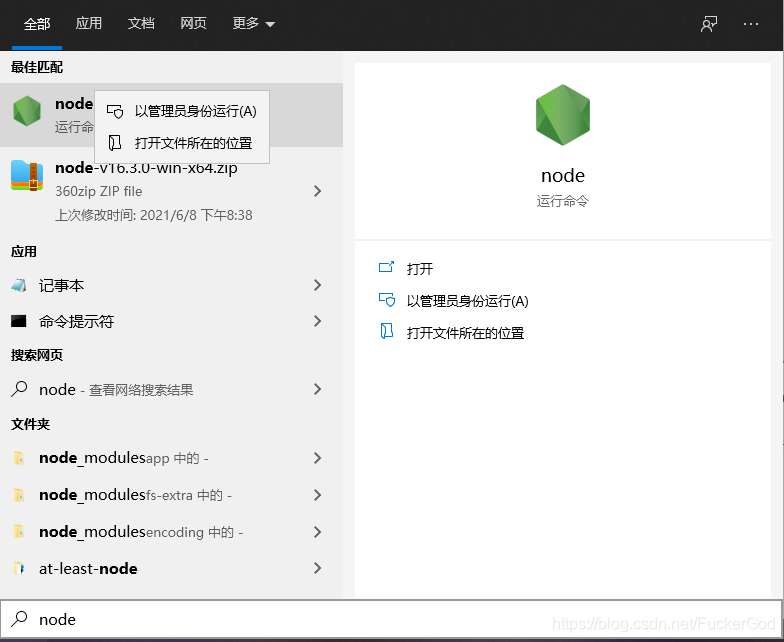Viewport: 784px width, 642px height.
Task: Choose 以管理员身份运行(A) in the context menu
Action: click(182, 111)
